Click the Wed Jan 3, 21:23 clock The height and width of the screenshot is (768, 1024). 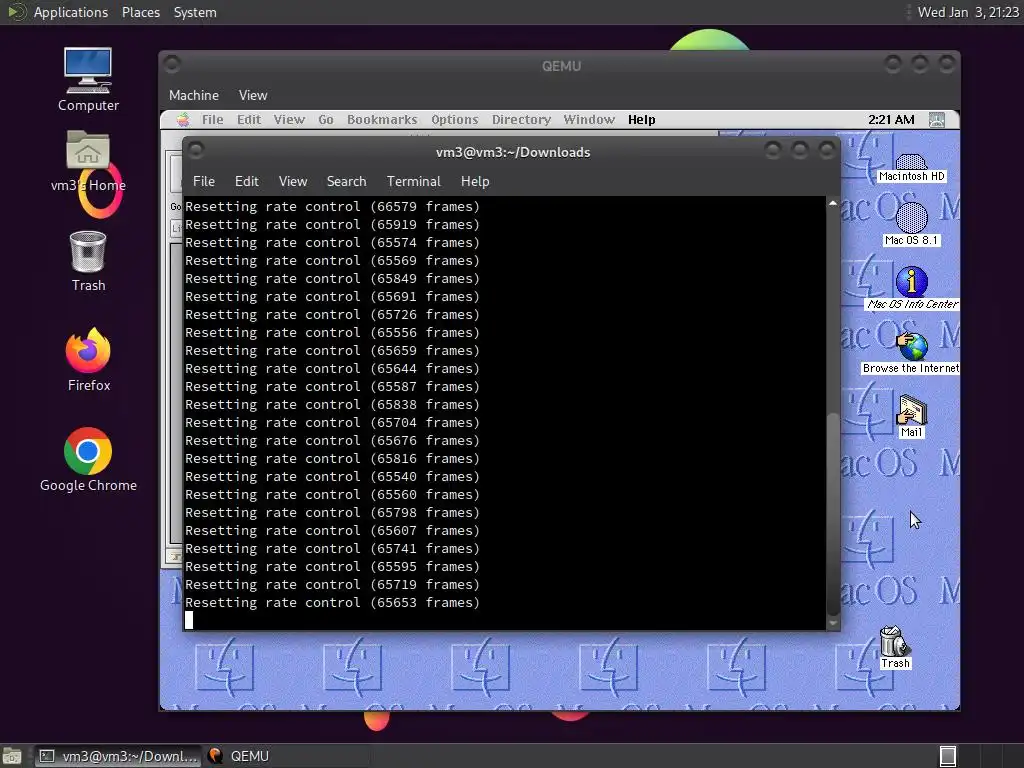click(968, 12)
